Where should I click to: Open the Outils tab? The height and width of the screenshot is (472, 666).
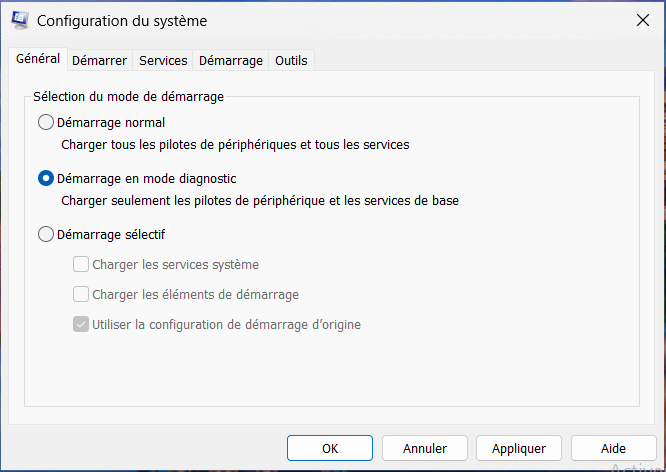point(291,60)
